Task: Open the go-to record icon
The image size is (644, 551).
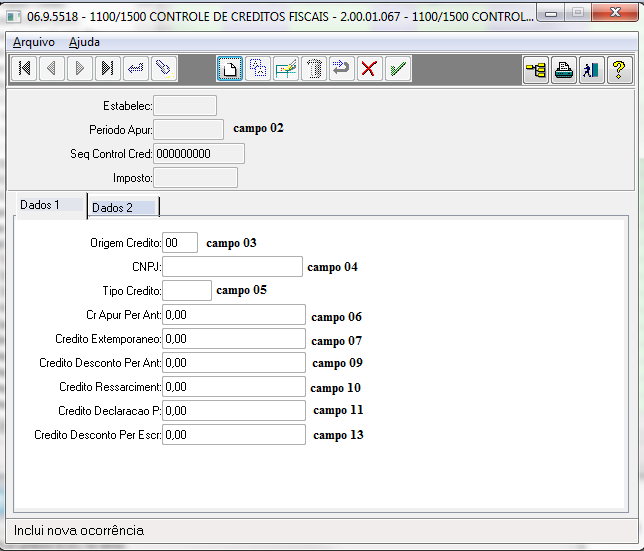Action: [136, 68]
